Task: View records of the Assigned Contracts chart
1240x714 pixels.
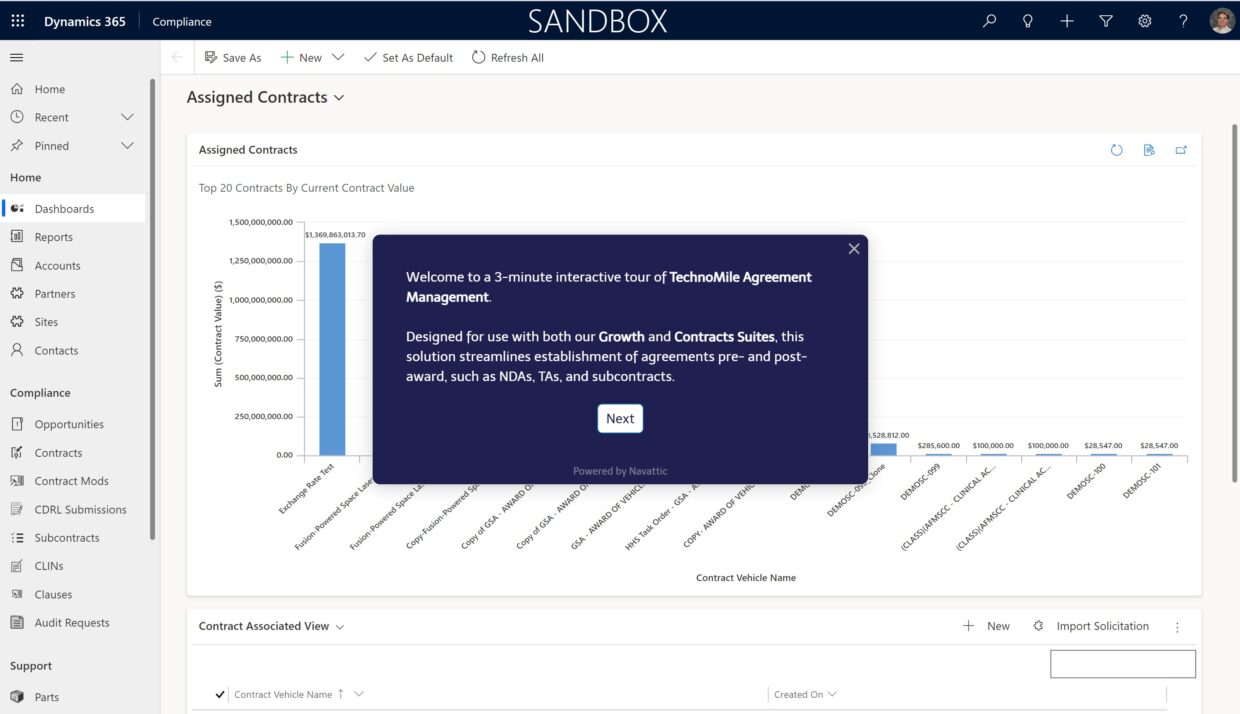Action: click(x=1149, y=150)
